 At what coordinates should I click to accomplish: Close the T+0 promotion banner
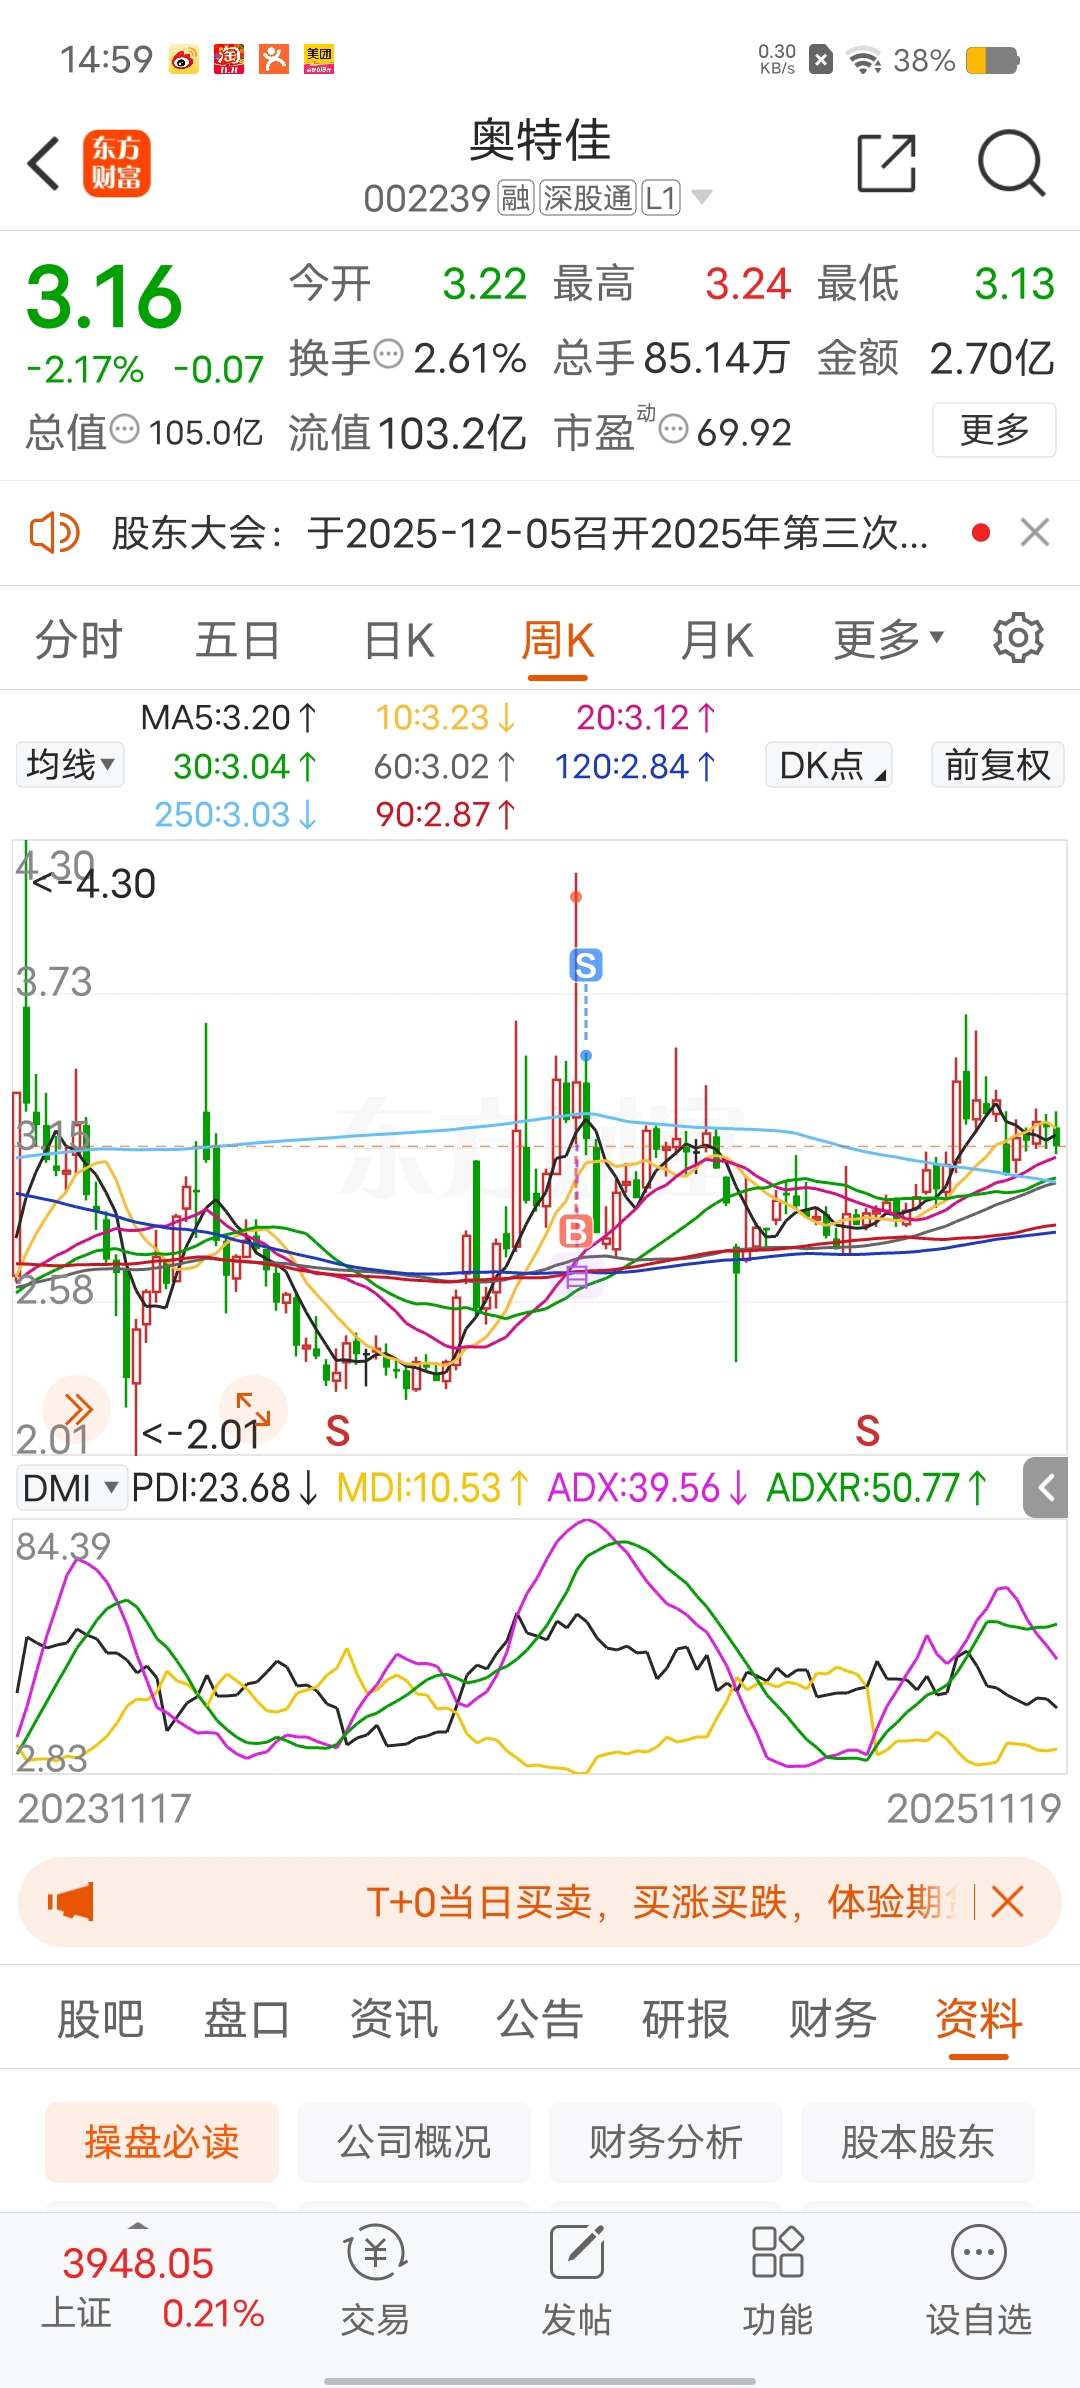pyautogui.click(x=1007, y=1901)
